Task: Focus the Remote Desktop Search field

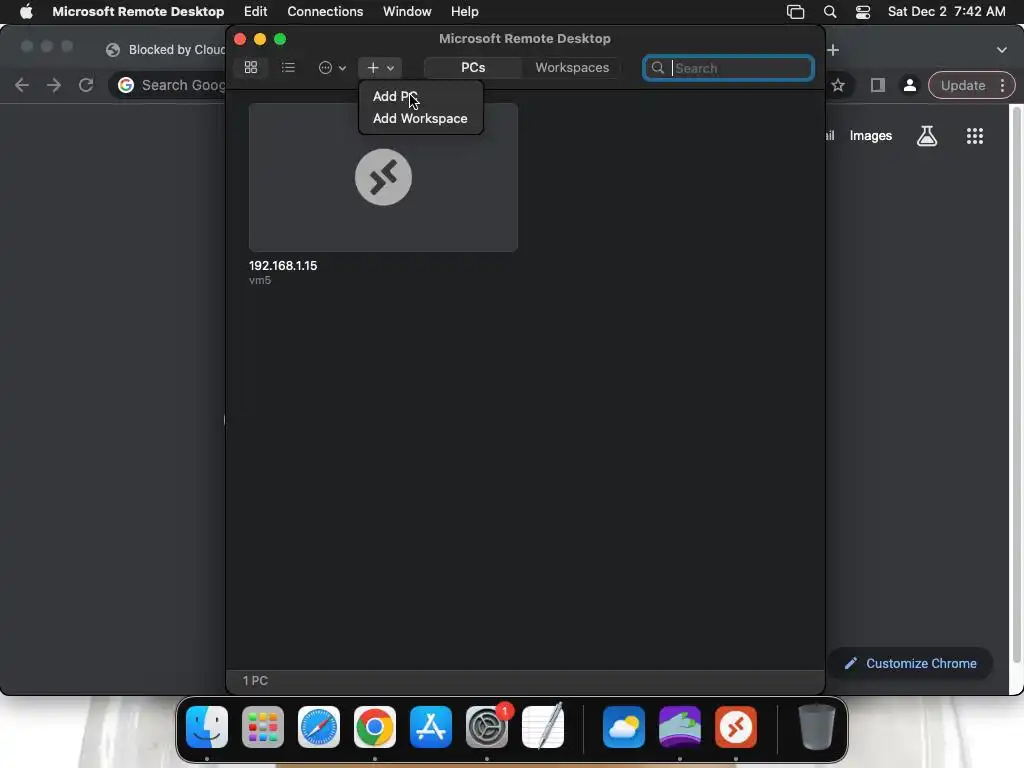Action: (x=728, y=68)
